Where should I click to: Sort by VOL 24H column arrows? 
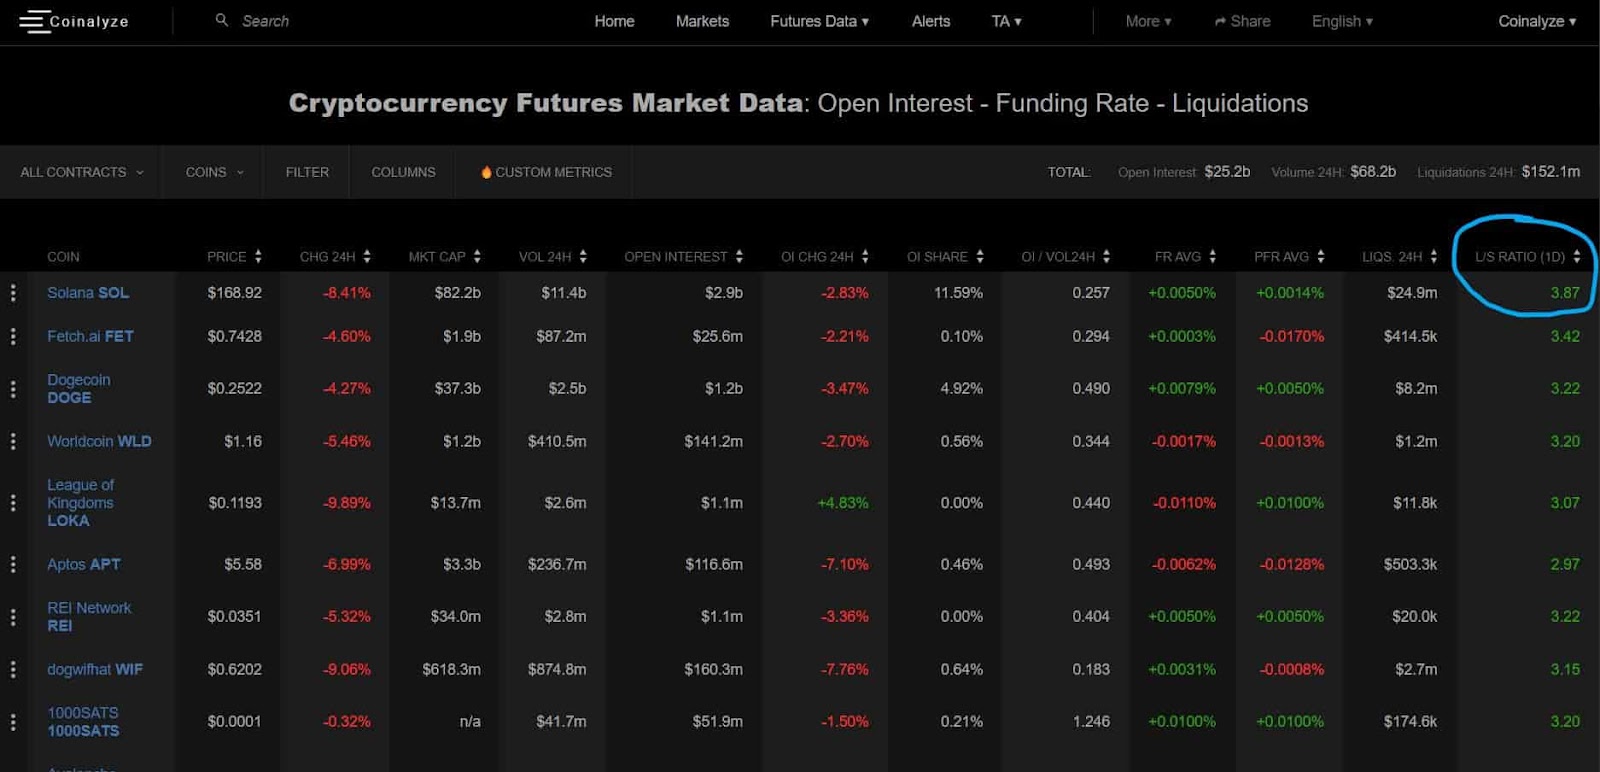click(583, 257)
